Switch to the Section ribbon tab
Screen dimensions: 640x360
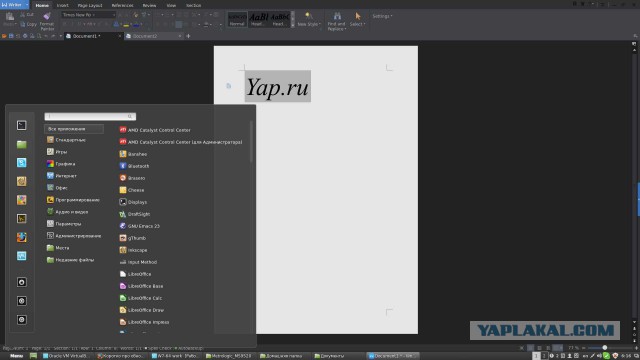193,5
